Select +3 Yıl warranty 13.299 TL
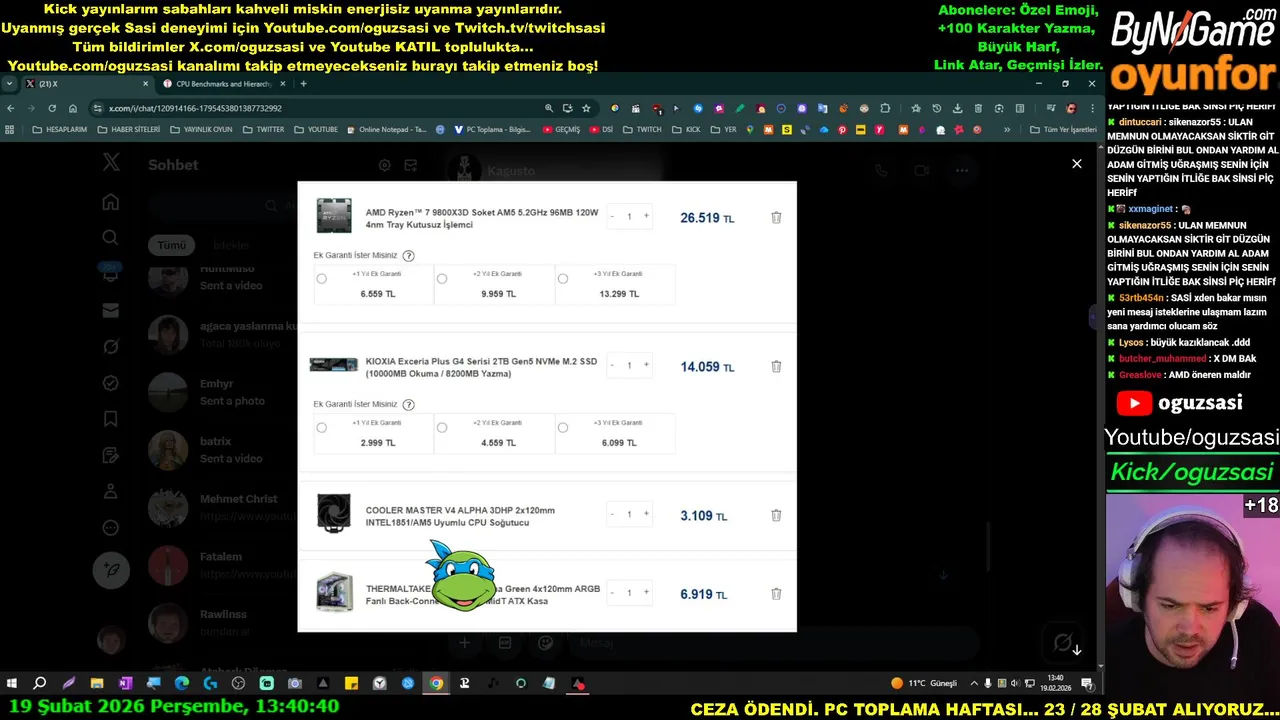 (x=562, y=279)
